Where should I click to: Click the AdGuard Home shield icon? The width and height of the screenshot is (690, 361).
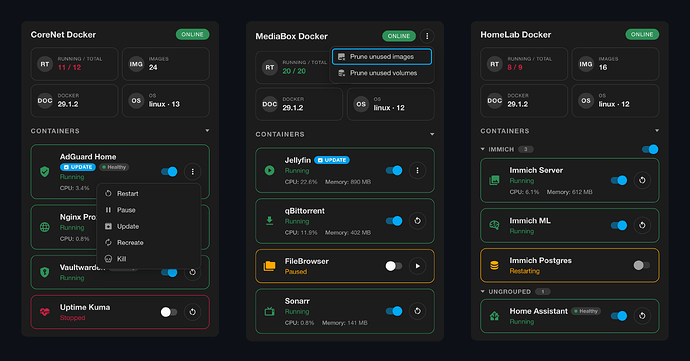tap(44, 172)
